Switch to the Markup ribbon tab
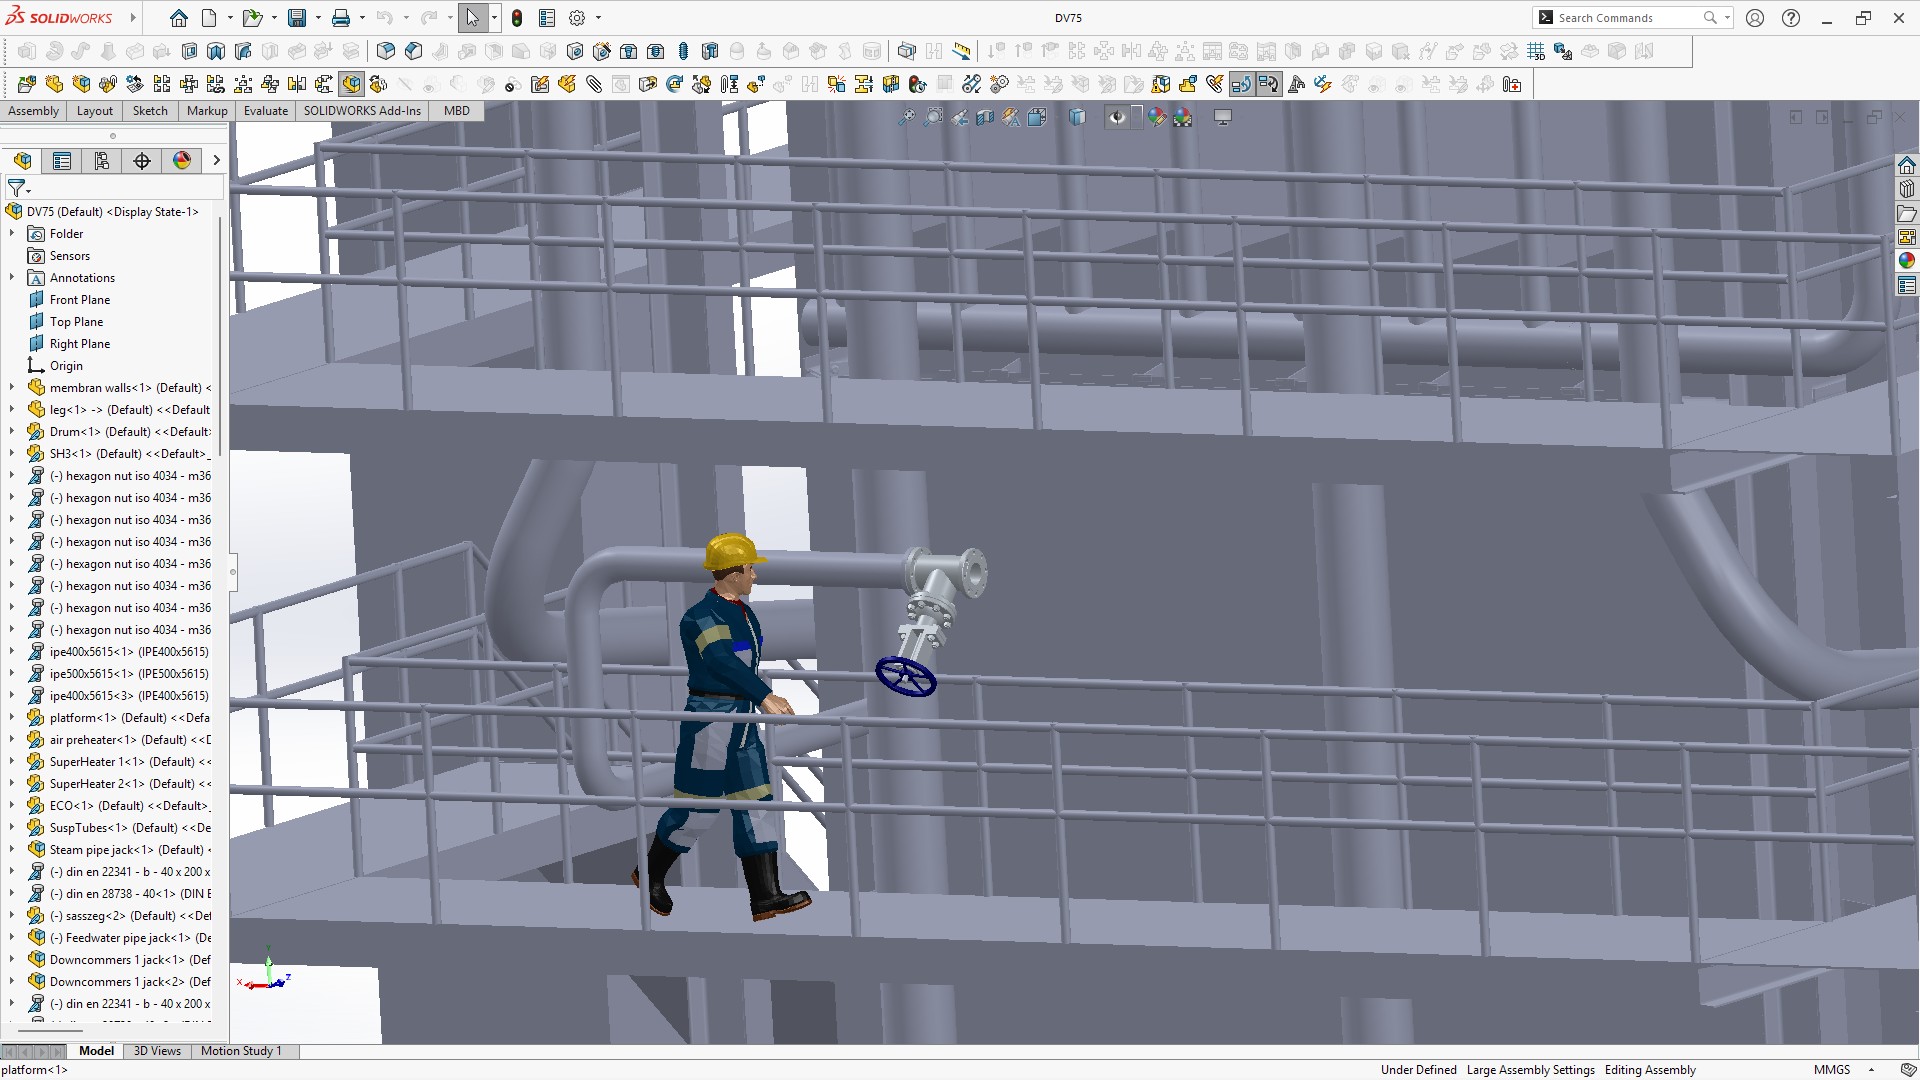This screenshot has height=1080, width=1920. [207, 111]
